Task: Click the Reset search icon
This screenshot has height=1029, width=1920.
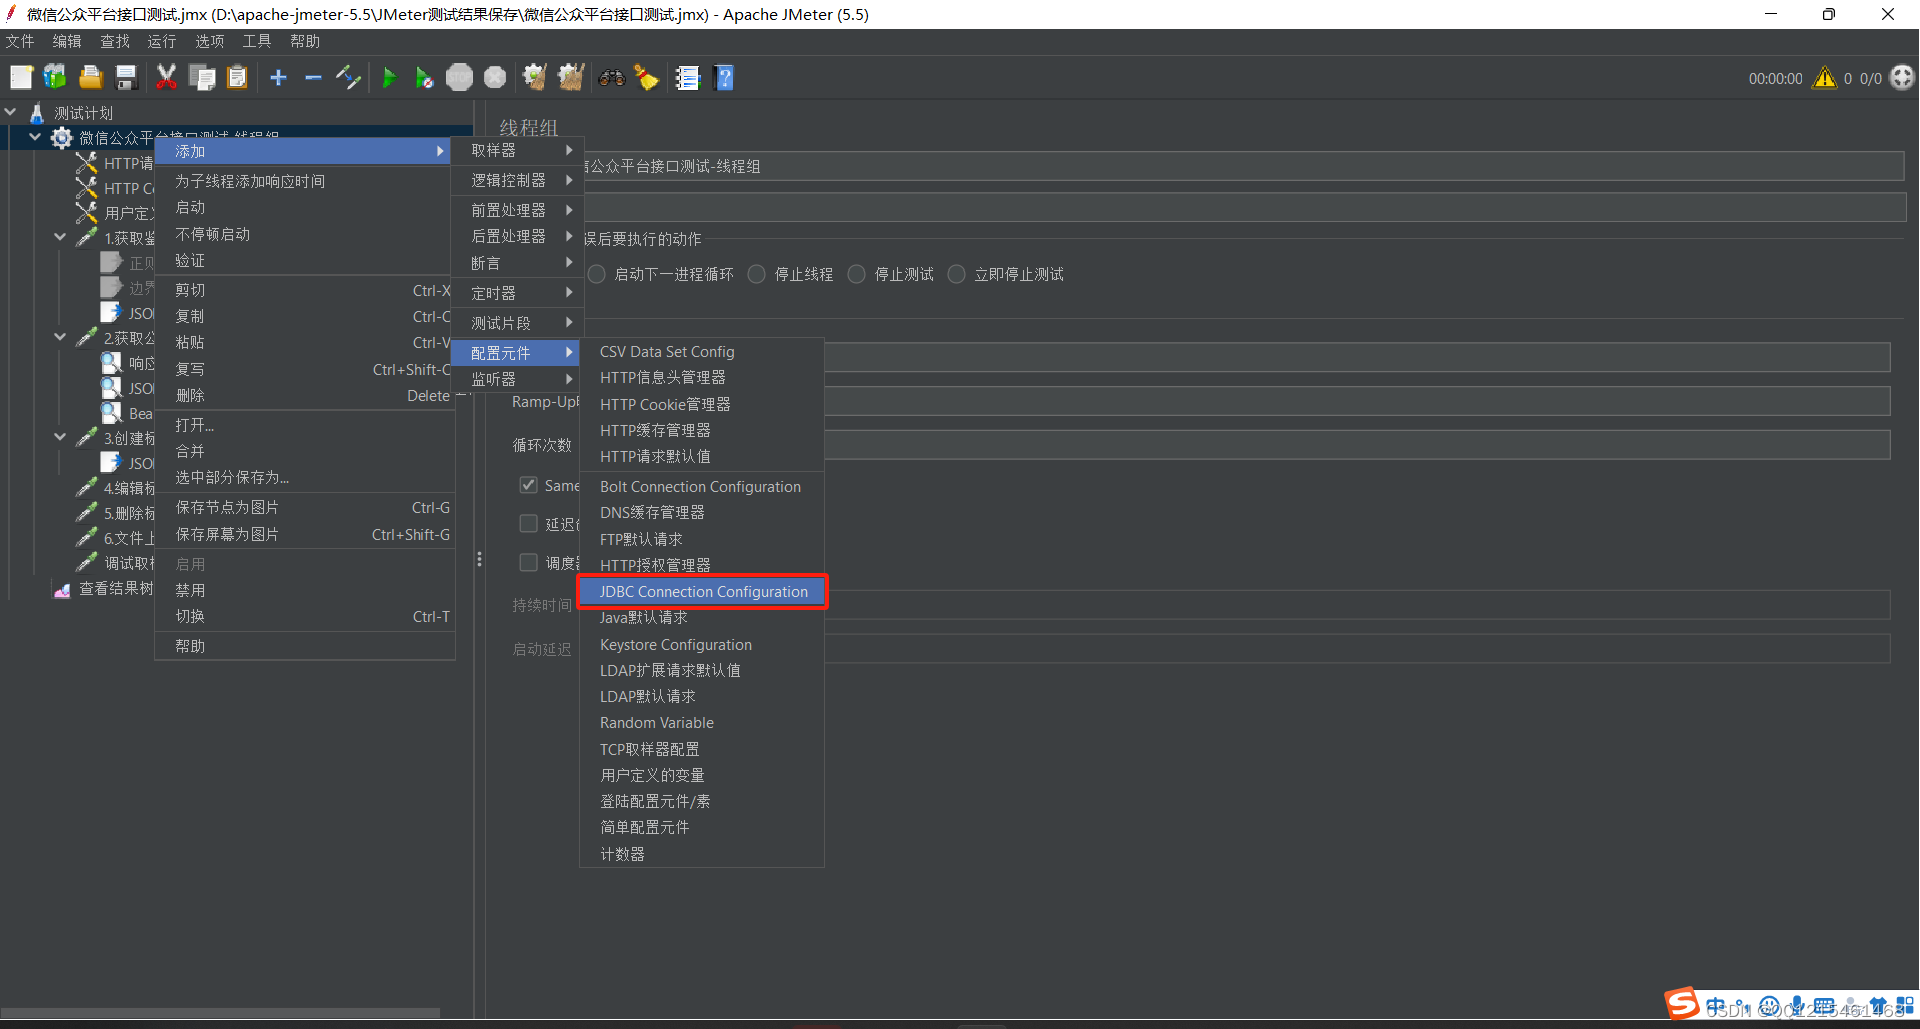Action: (x=647, y=77)
